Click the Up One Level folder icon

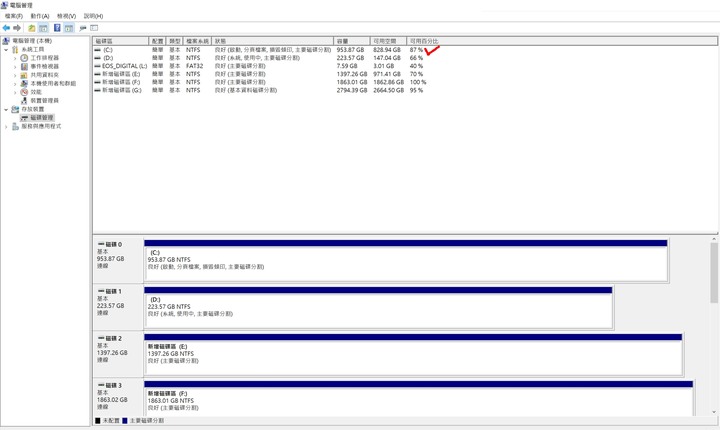(32, 28)
